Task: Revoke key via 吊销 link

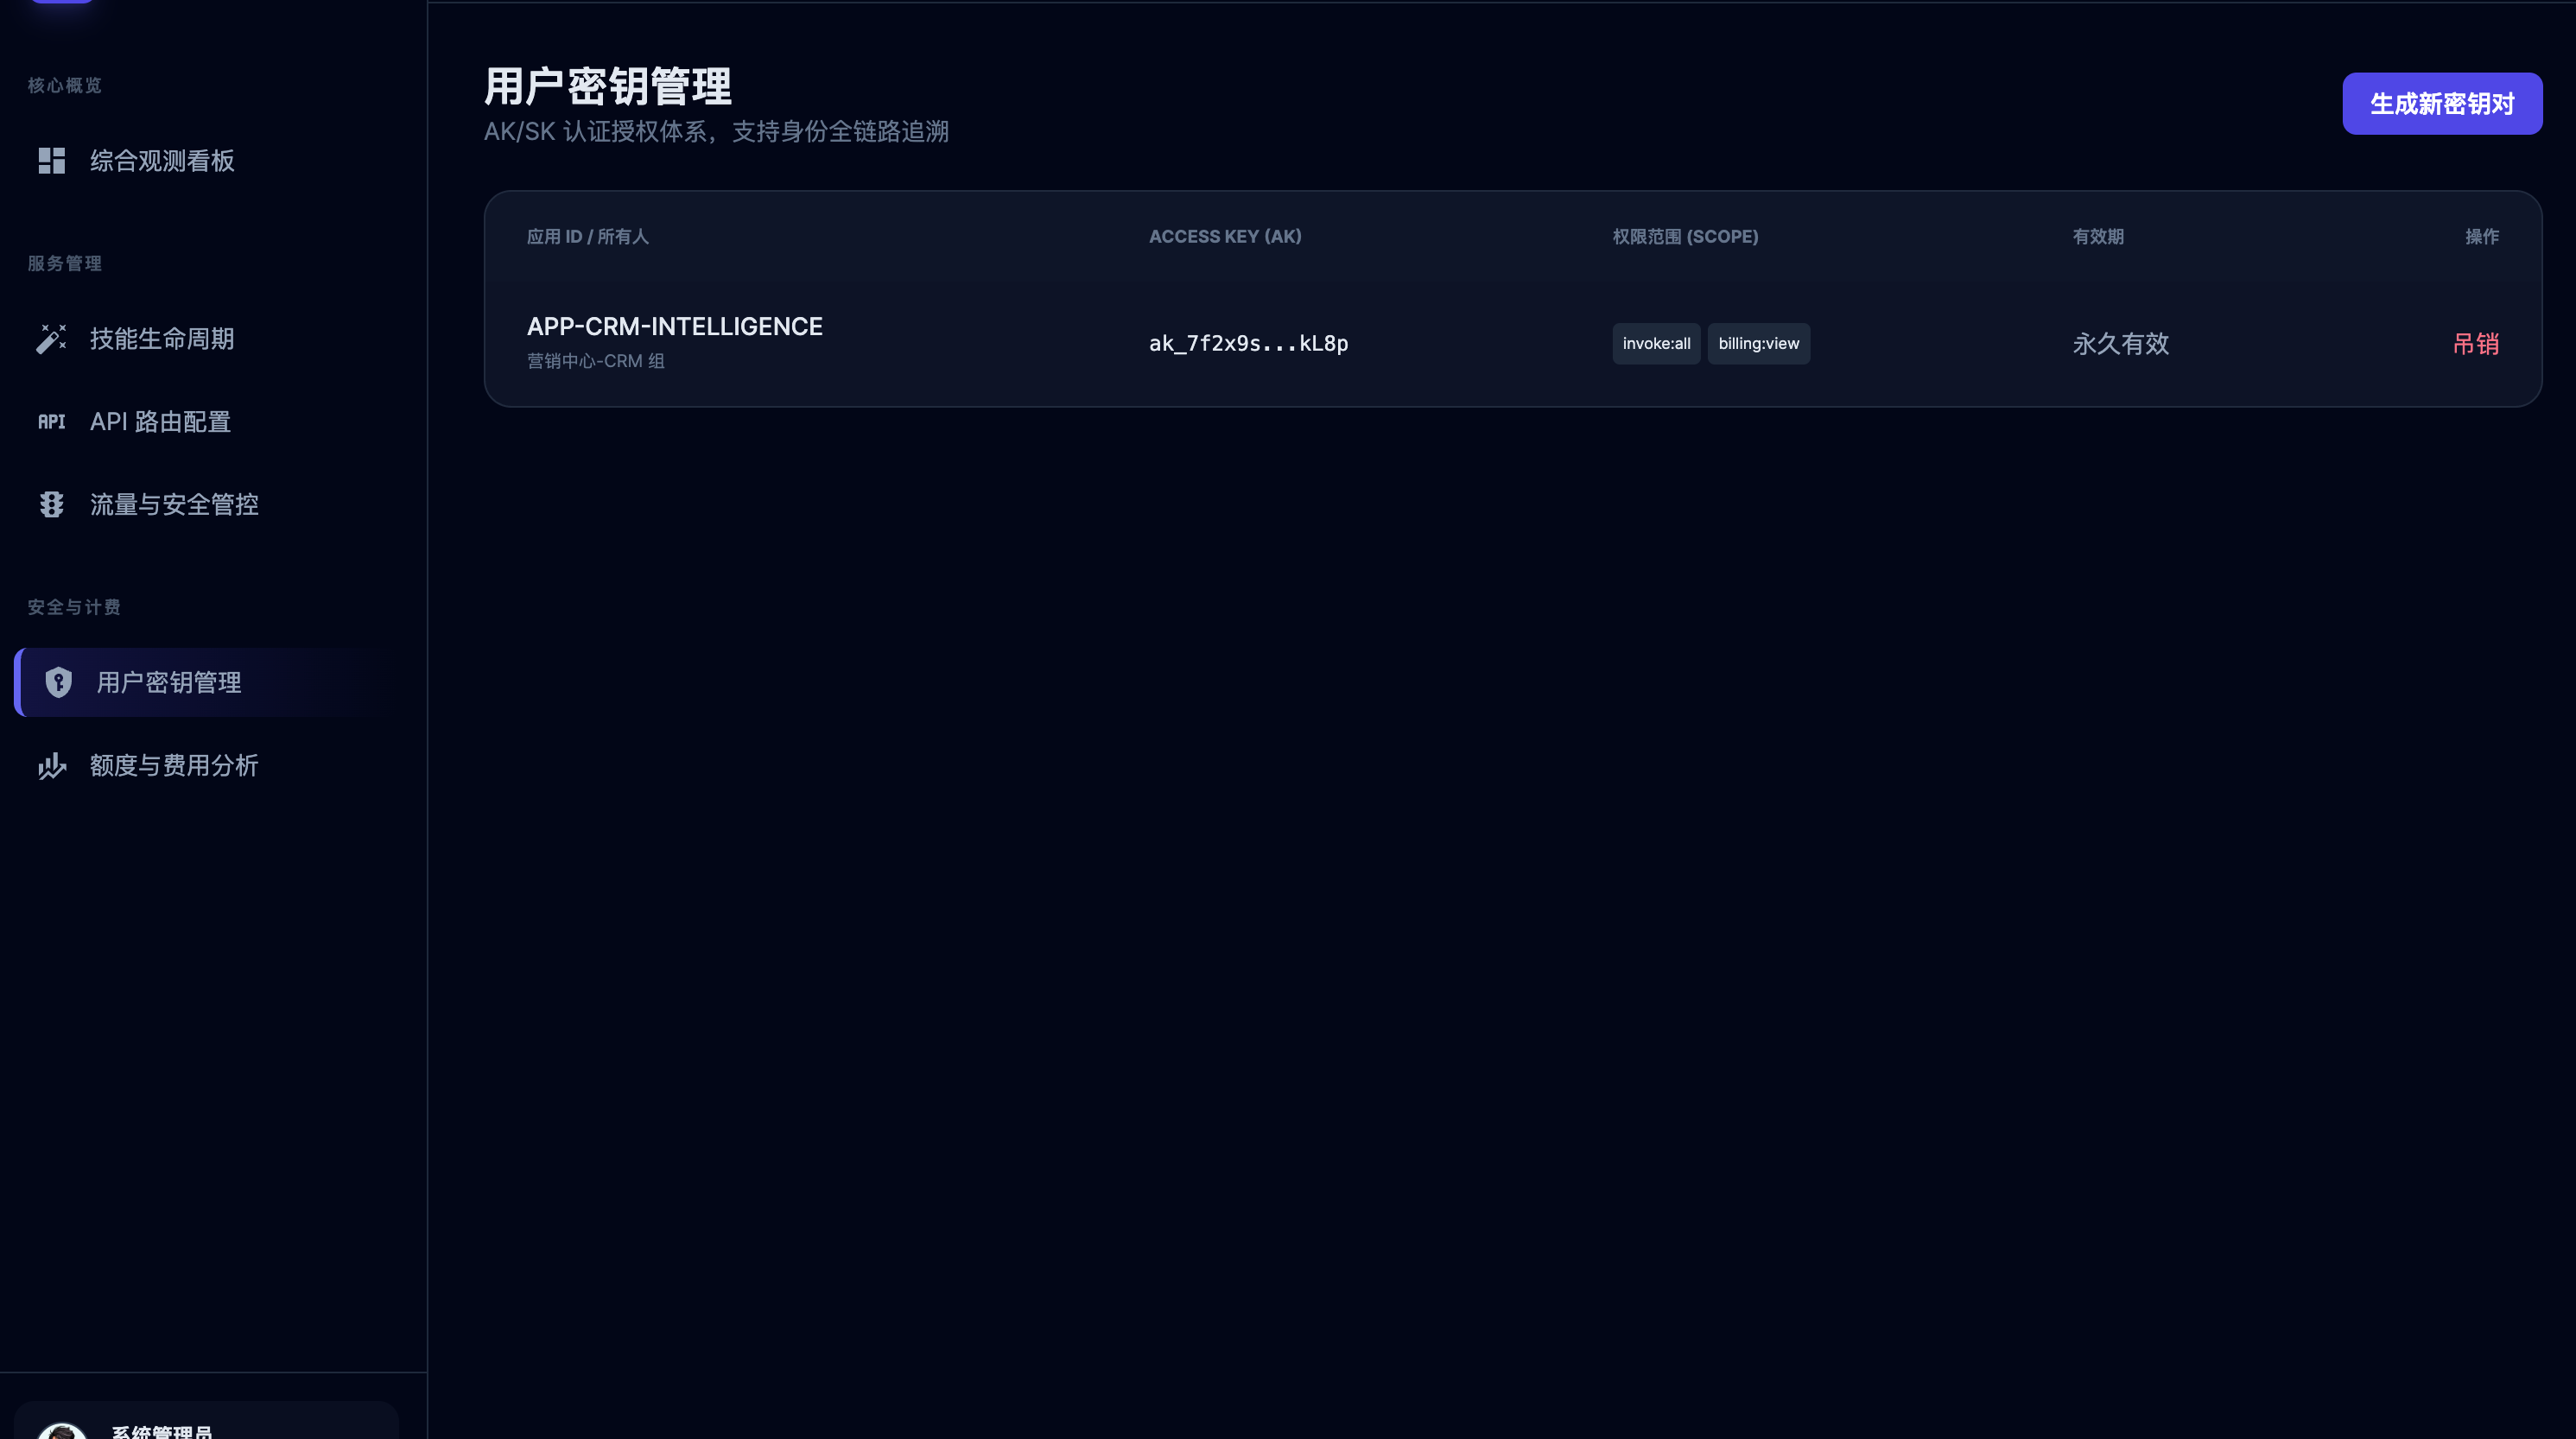Action: pos(2475,344)
